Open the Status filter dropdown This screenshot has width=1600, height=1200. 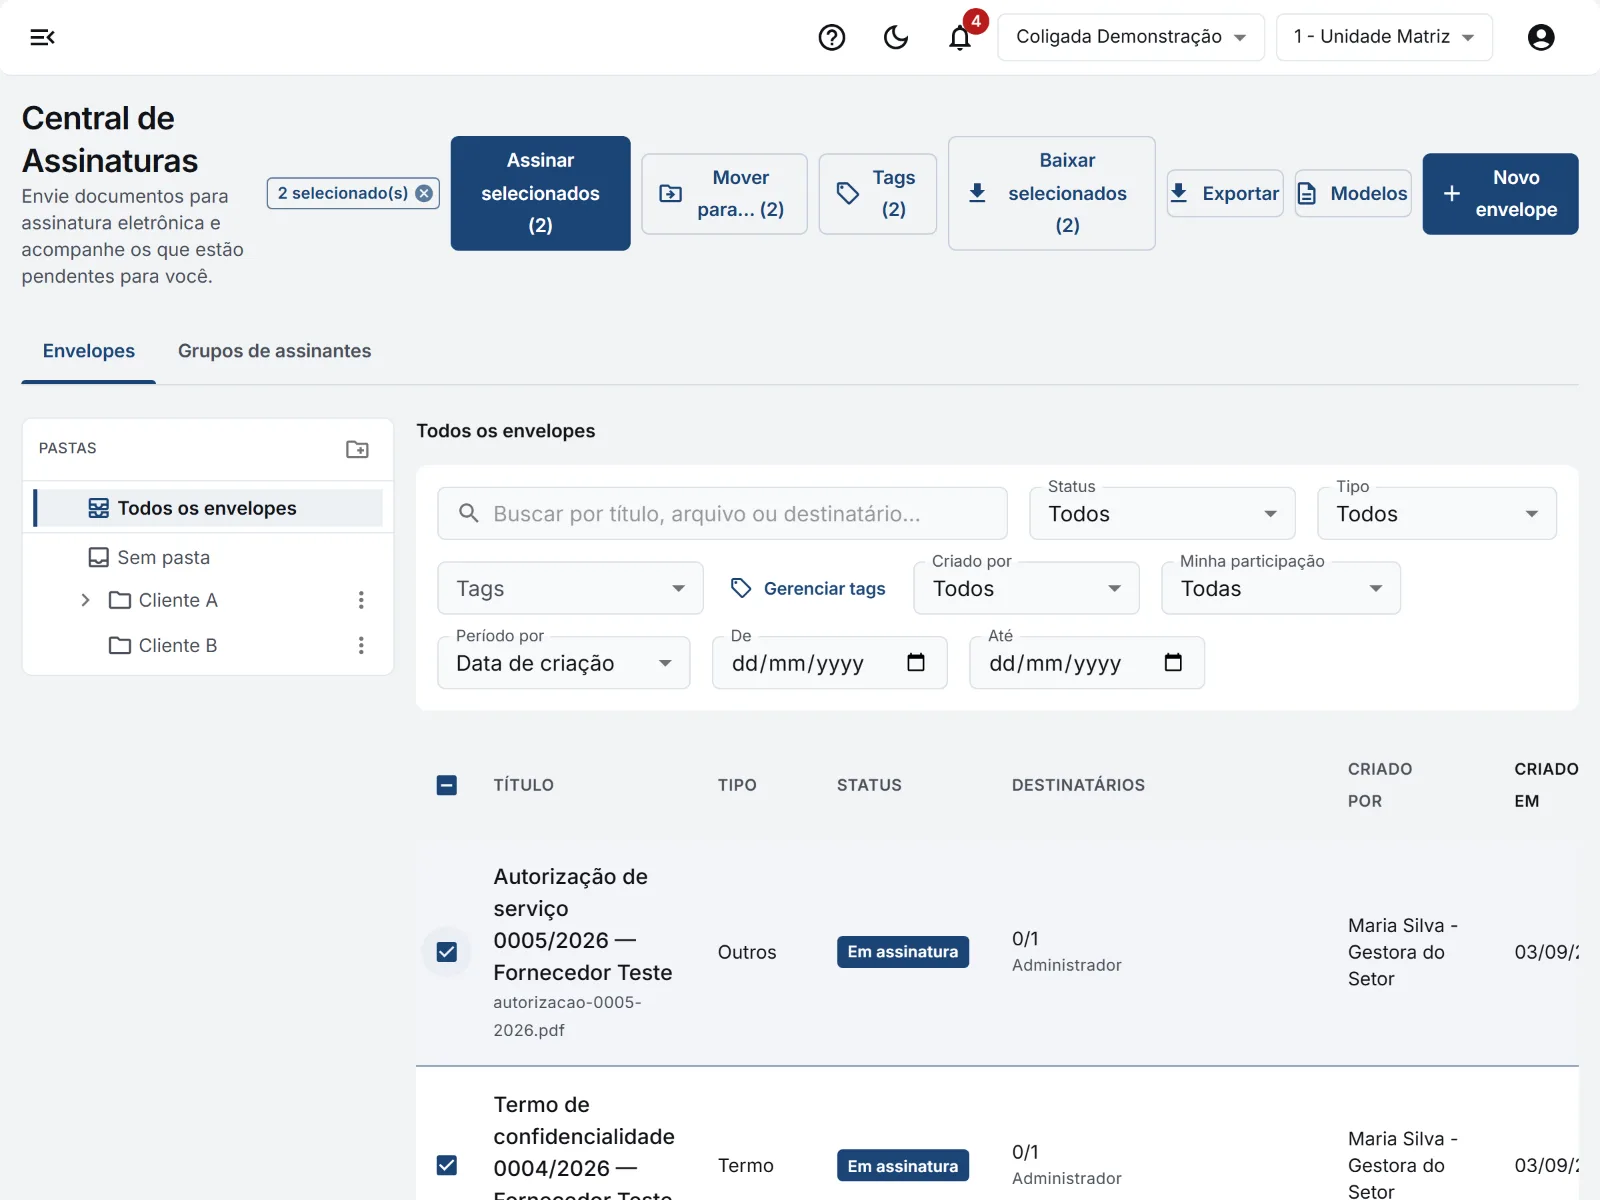(1162, 514)
